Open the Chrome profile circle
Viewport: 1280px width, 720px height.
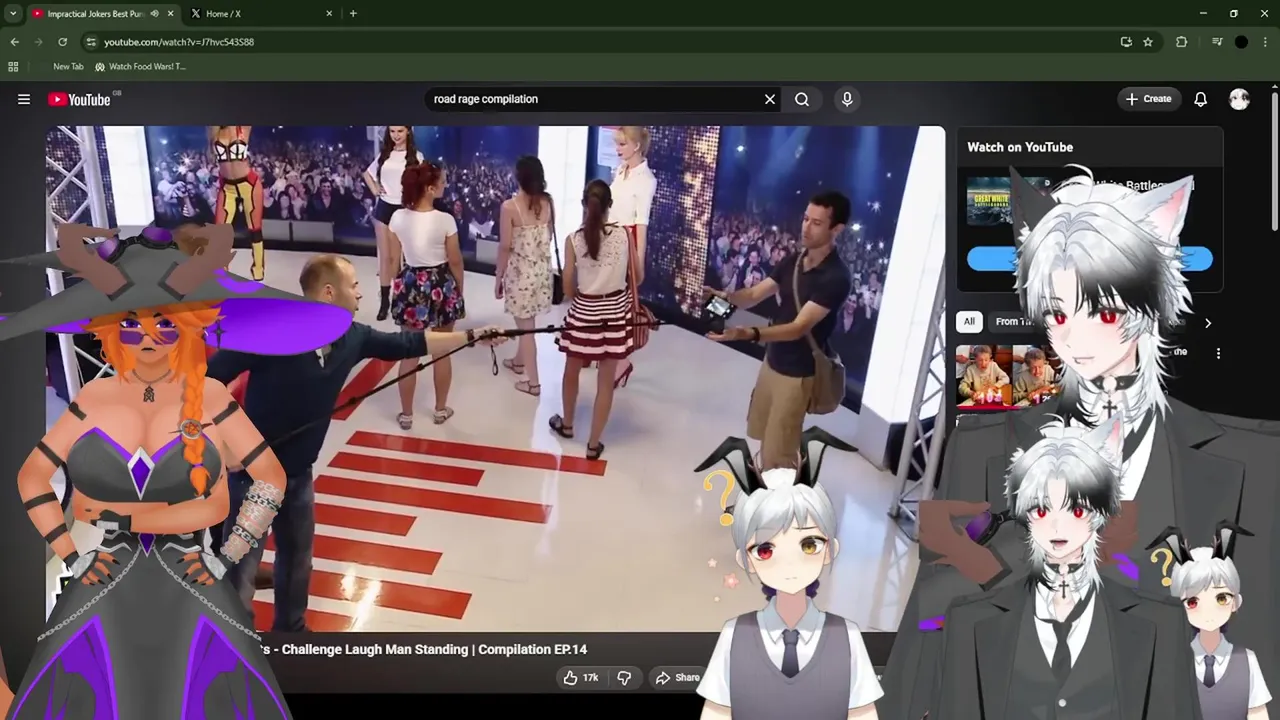[1241, 42]
